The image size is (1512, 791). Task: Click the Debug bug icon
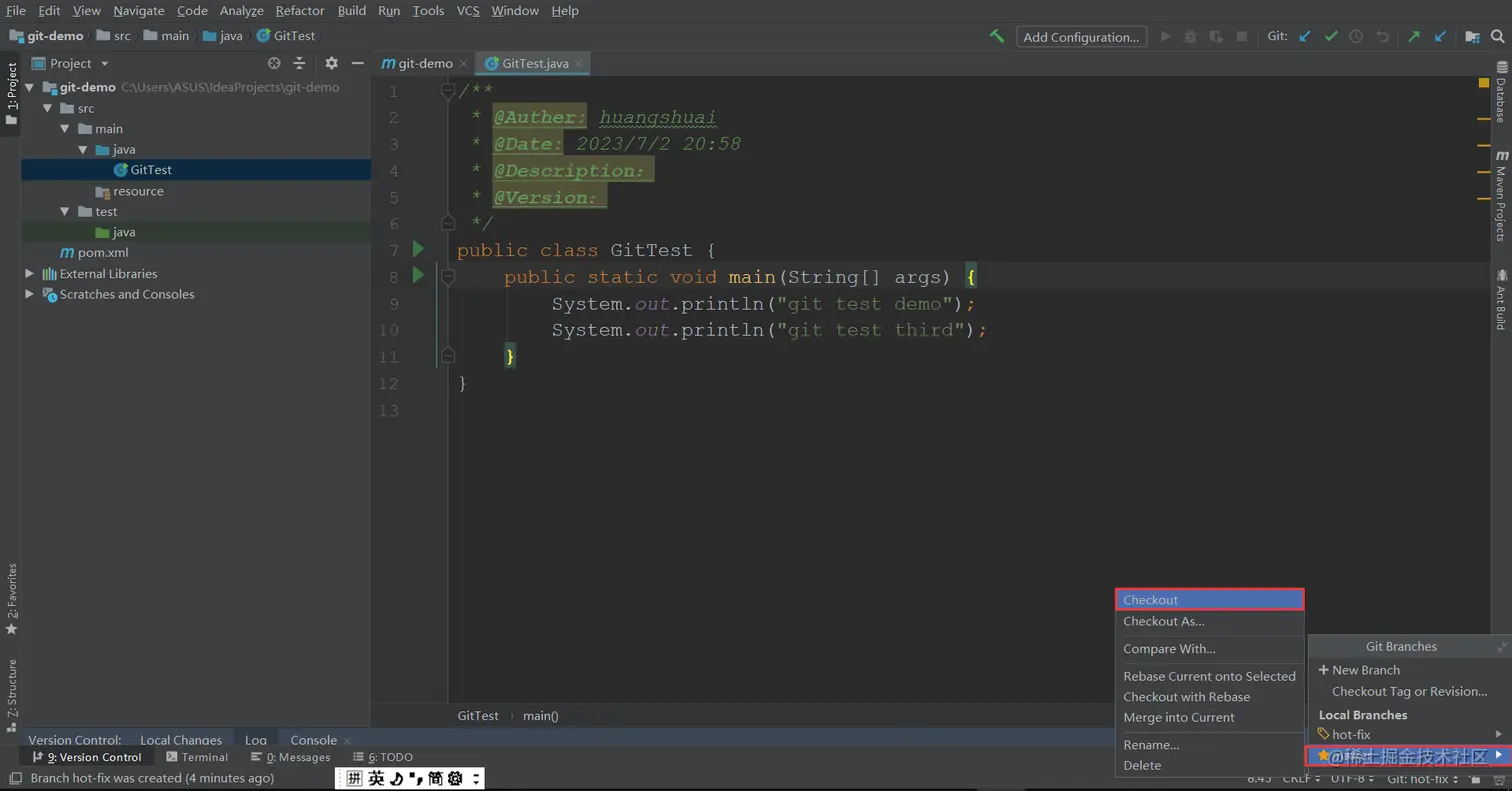1190,36
